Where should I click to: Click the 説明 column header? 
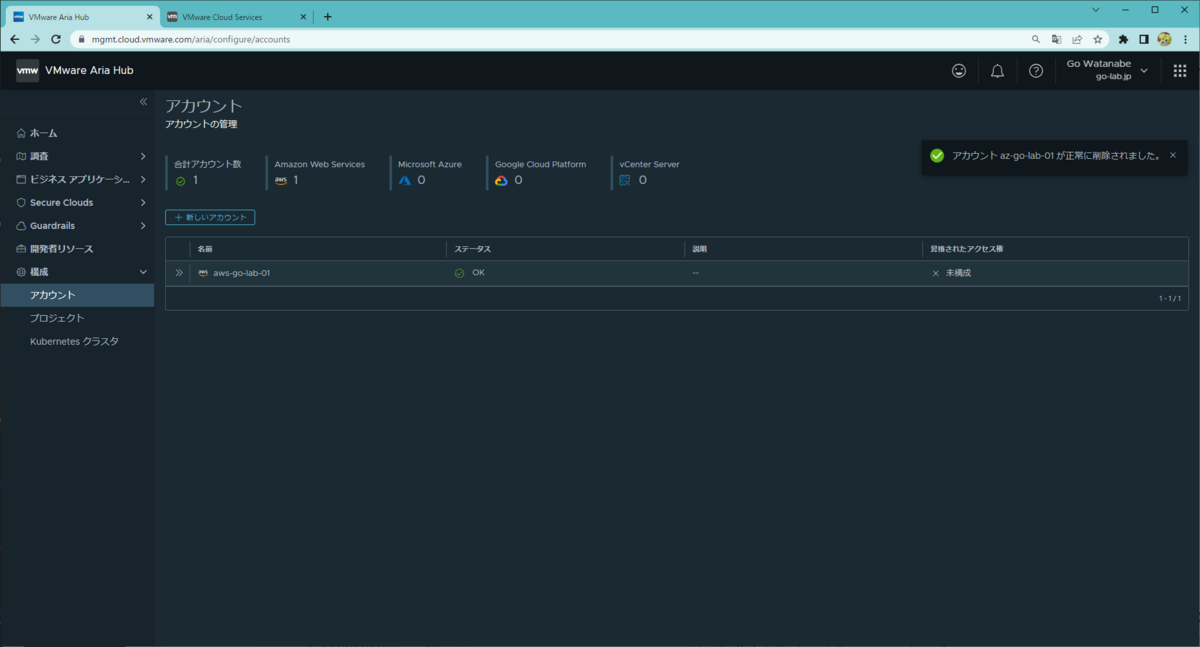pos(700,248)
